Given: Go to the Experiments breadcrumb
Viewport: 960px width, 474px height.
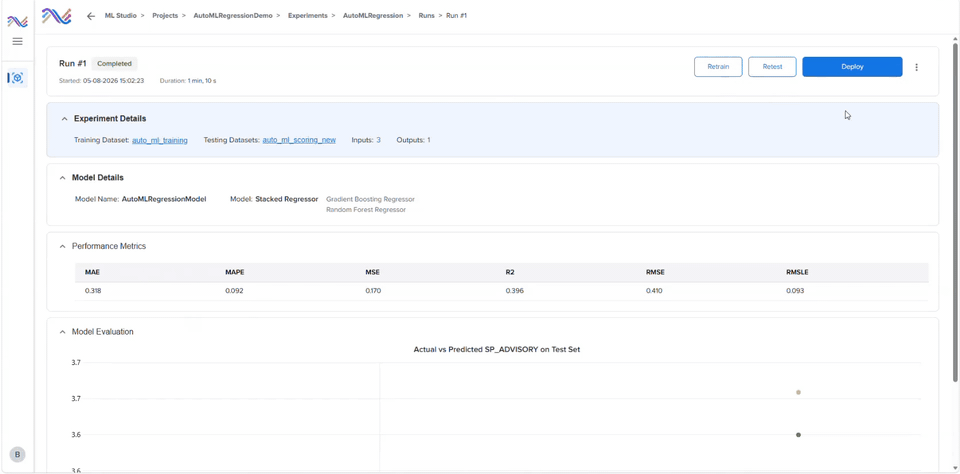Looking at the screenshot, I should click(307, 15).
